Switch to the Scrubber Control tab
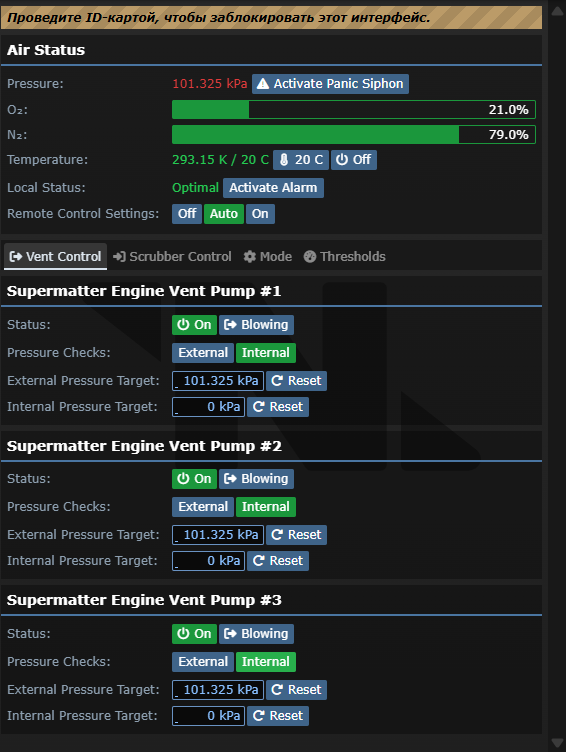566x752 pixels. (172, 257)
